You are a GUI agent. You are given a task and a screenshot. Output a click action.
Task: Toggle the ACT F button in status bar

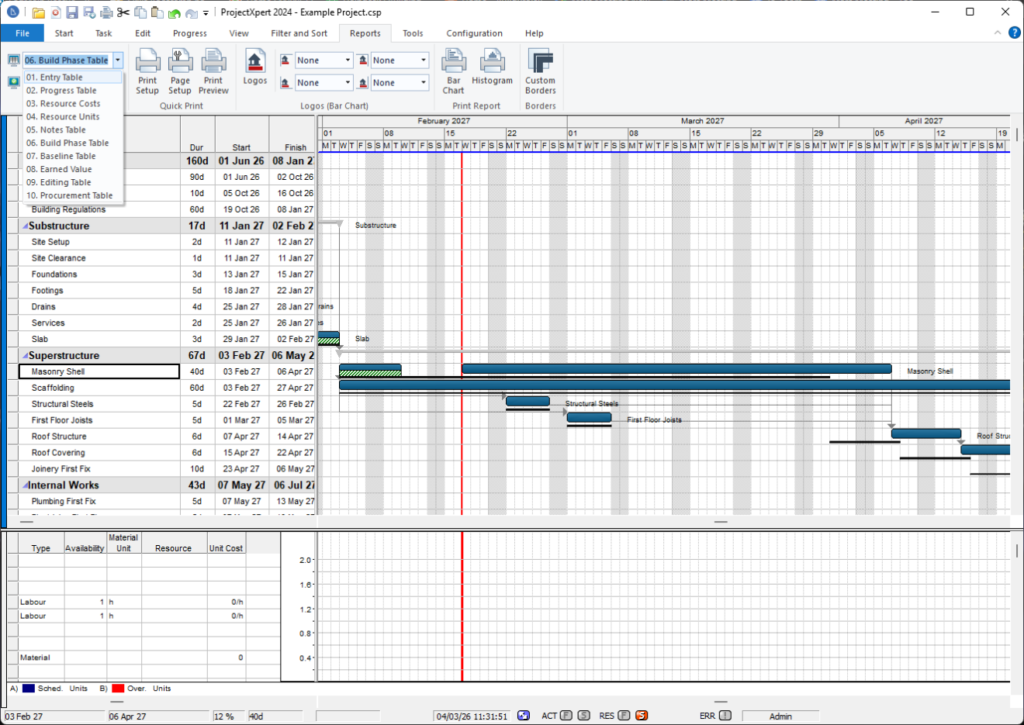(x=566, y=716)
